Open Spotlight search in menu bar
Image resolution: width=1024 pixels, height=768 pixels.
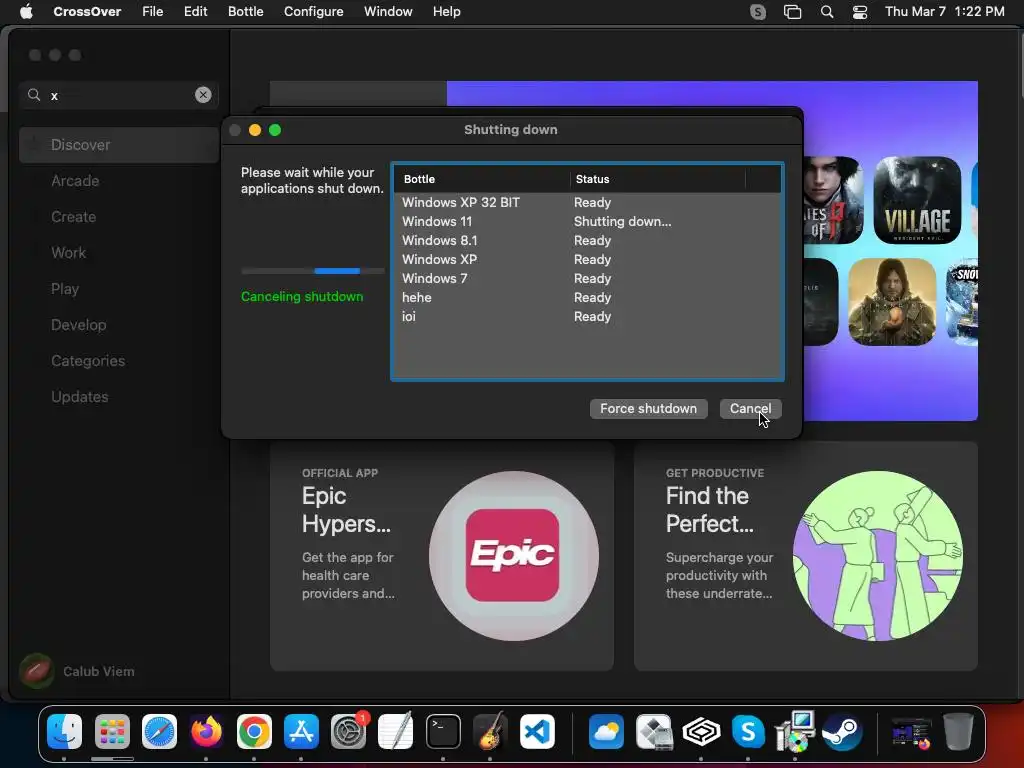coord(827,12)
